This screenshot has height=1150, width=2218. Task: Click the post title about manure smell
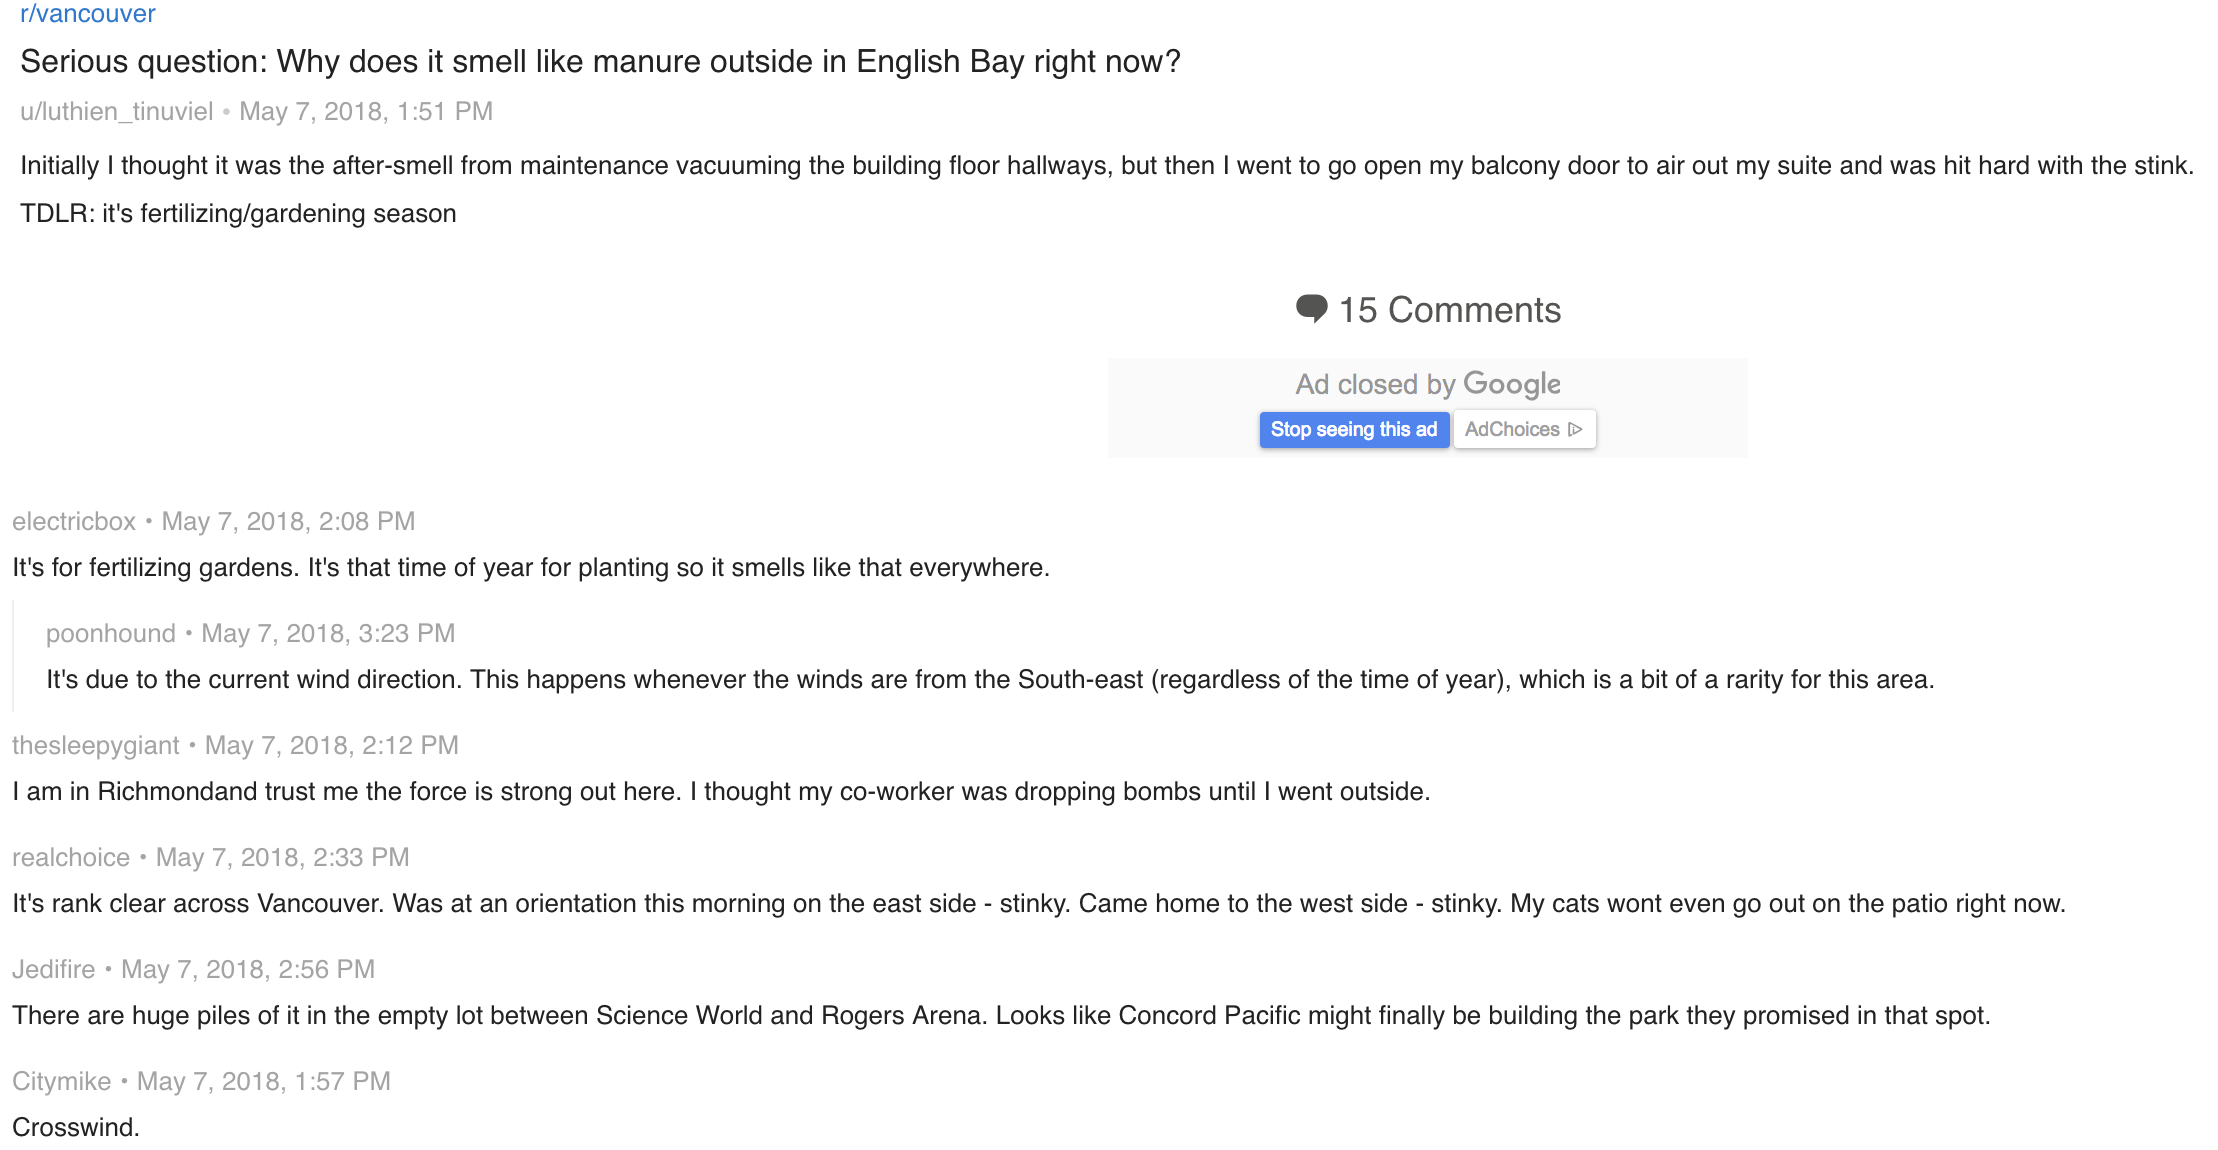600,61
